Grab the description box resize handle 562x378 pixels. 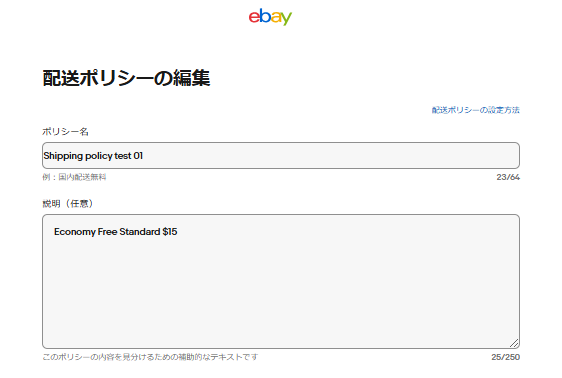(514, 343)
